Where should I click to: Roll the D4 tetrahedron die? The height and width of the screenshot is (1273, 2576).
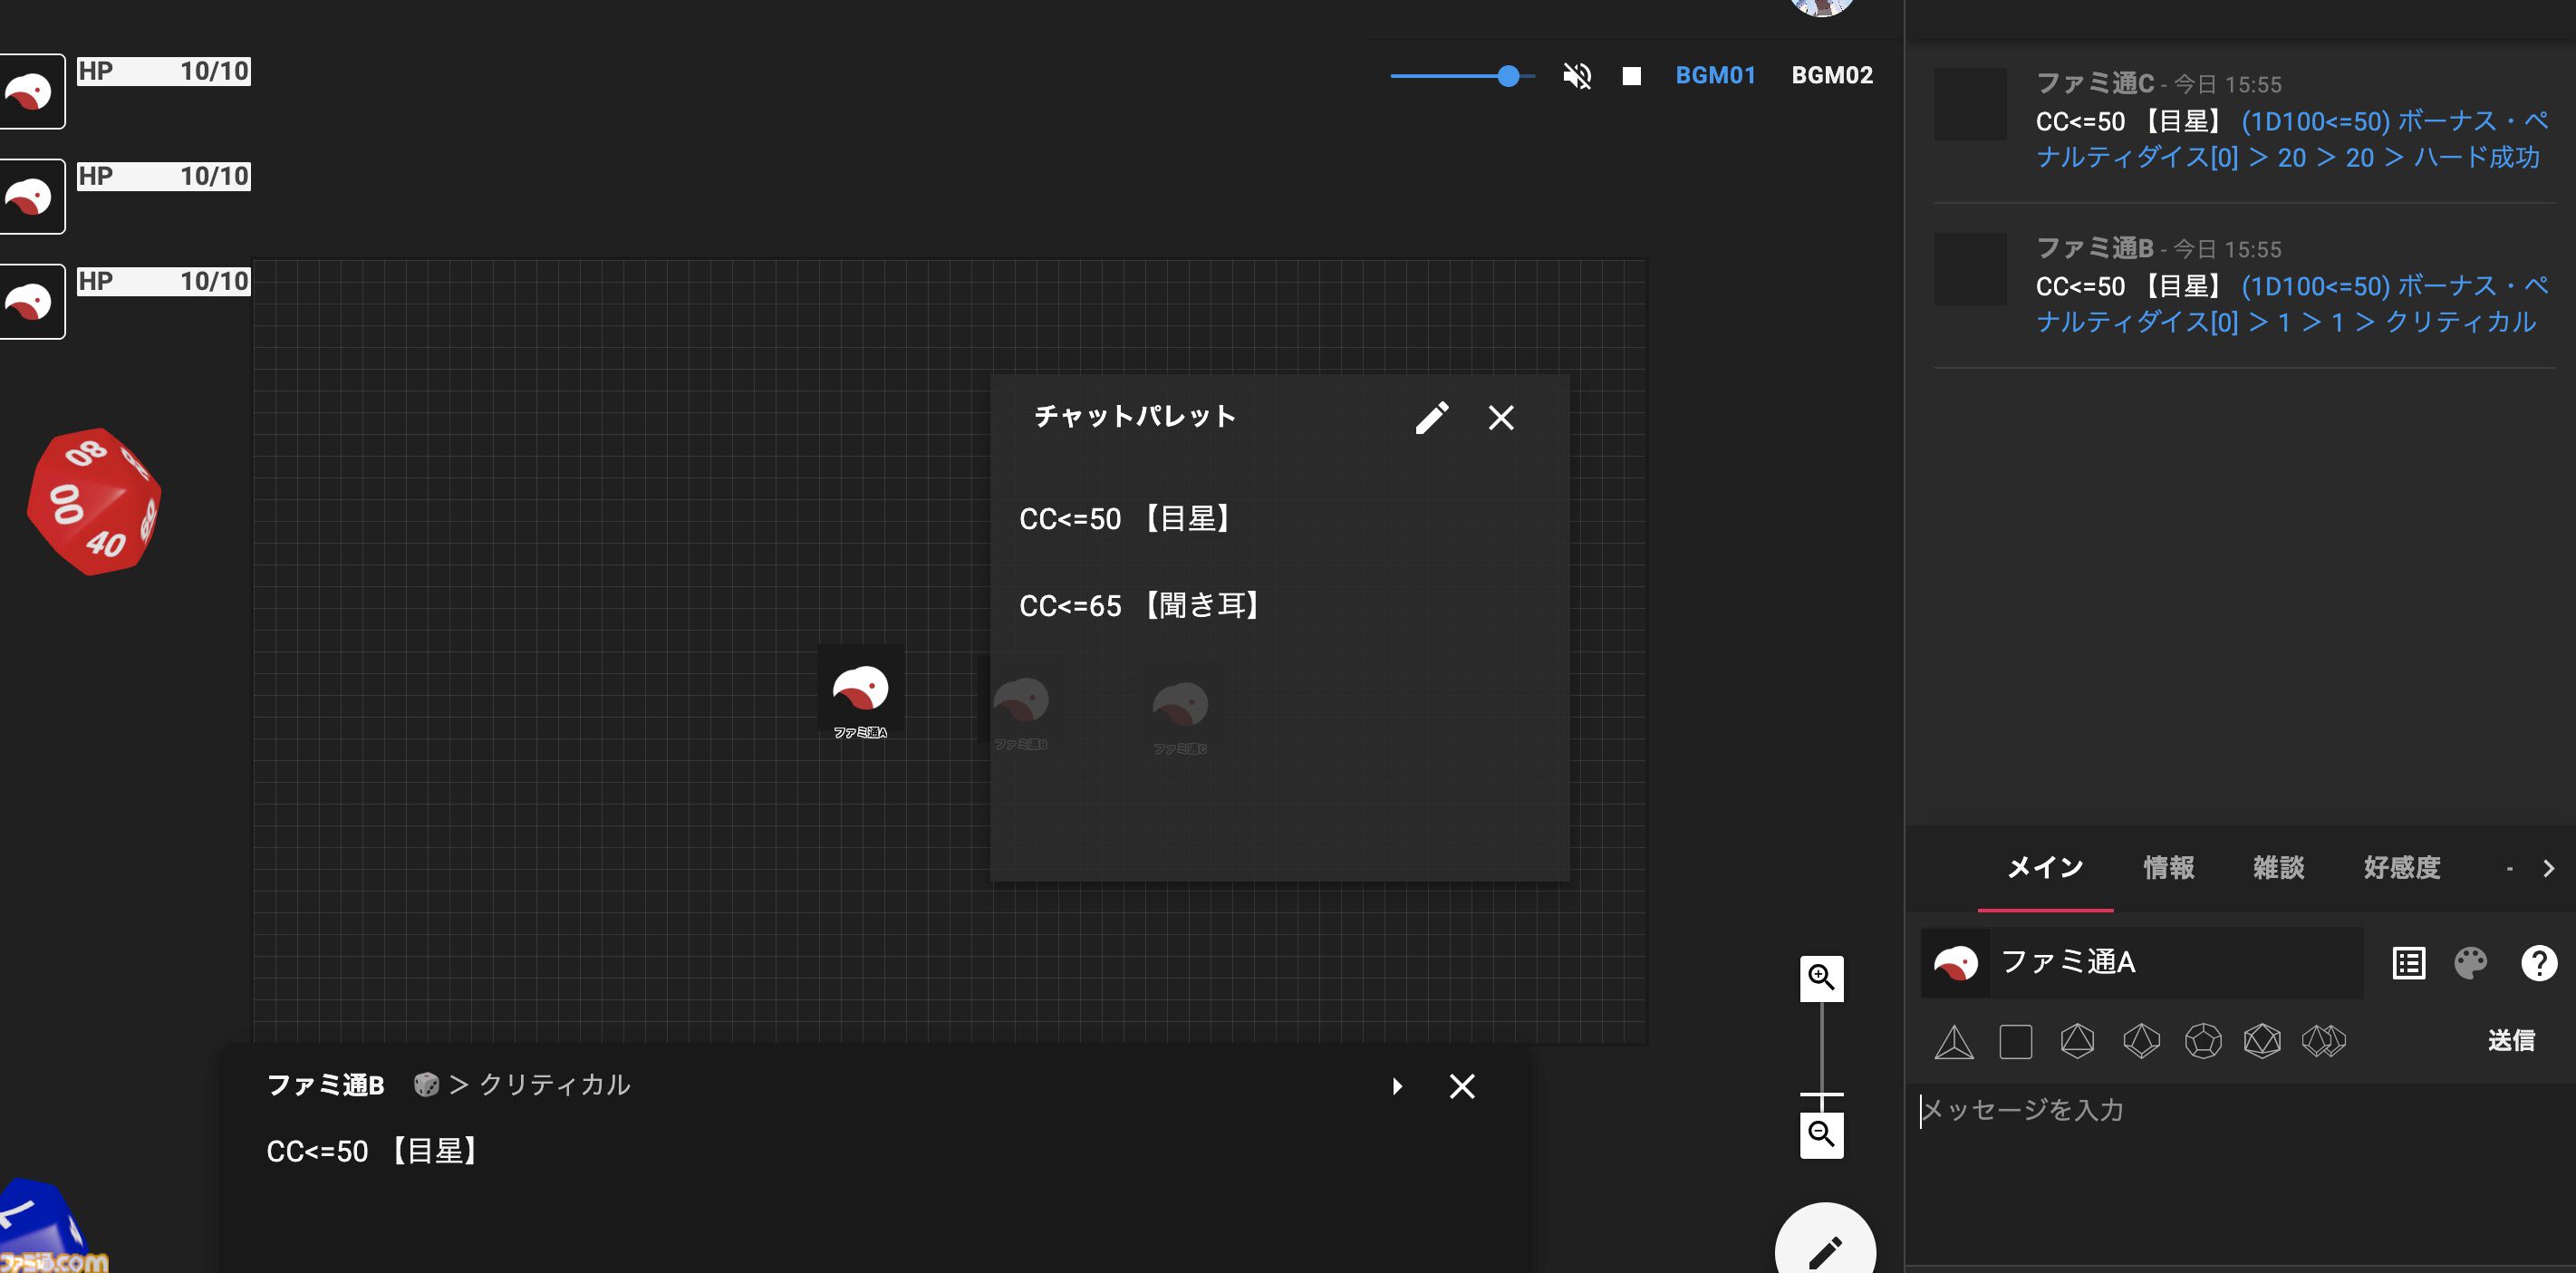[1953, 1042]
